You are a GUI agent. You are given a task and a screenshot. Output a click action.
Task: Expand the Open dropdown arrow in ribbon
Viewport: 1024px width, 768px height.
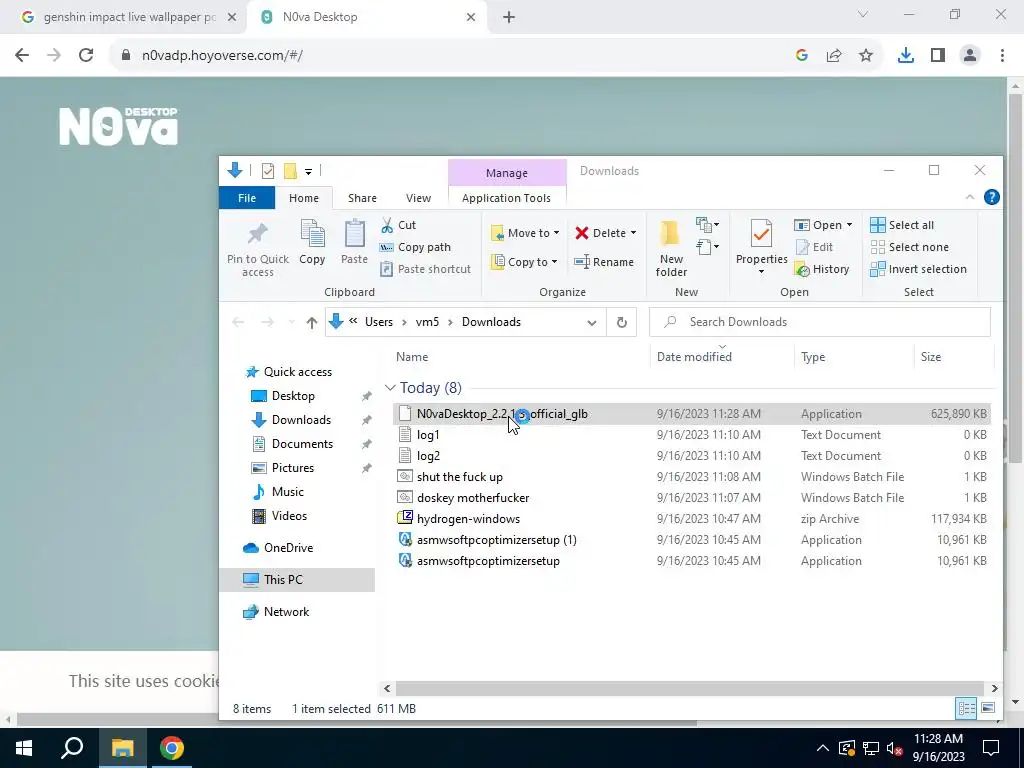click(x=849, y=225)
